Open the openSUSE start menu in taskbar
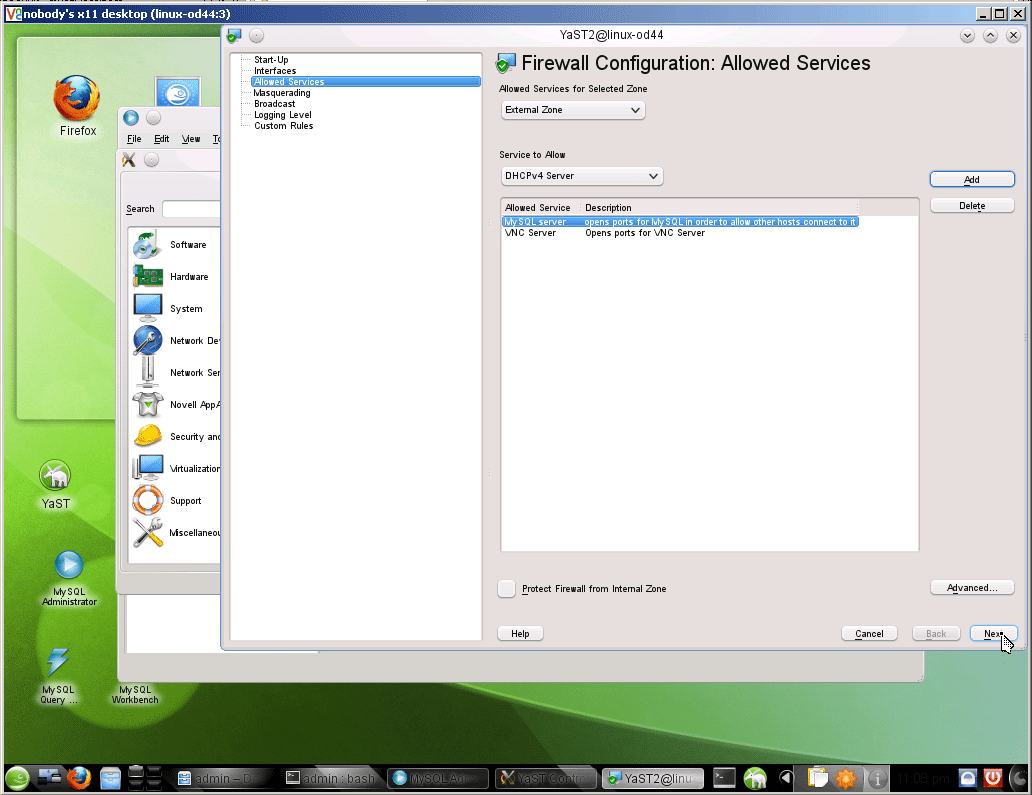 coord(18,779)
